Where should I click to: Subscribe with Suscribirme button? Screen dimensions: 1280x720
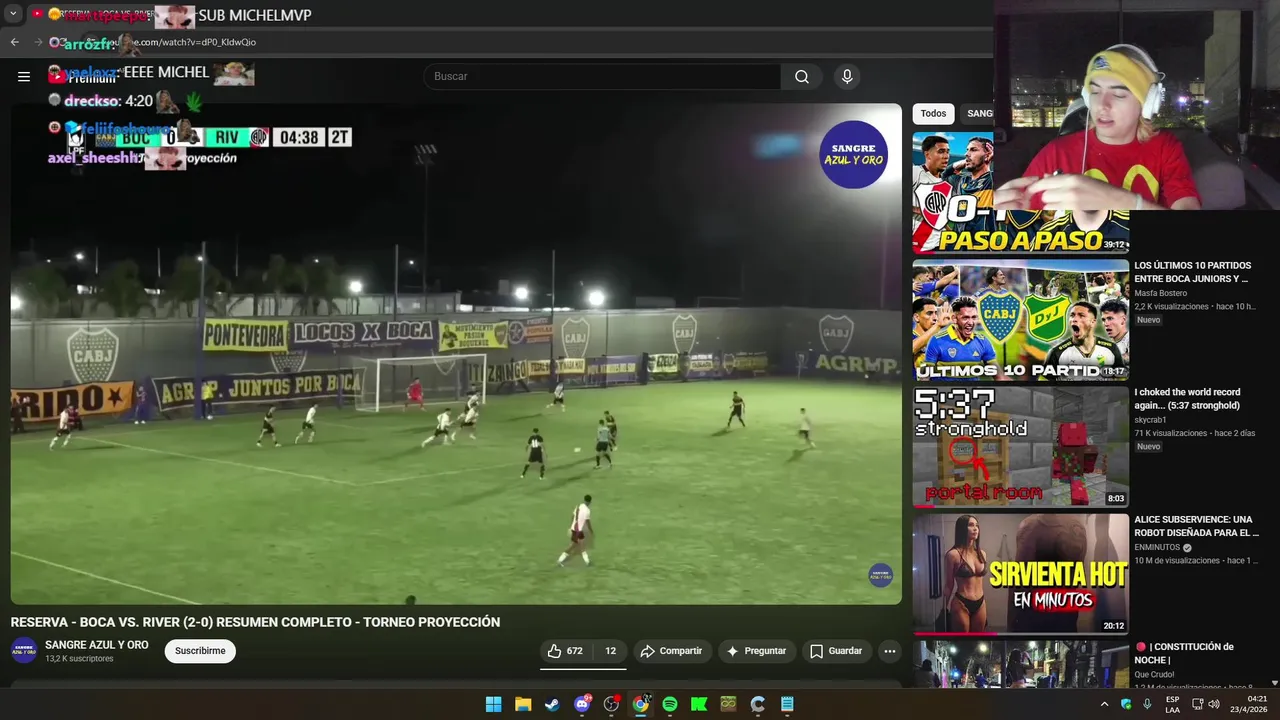[200, 651]
